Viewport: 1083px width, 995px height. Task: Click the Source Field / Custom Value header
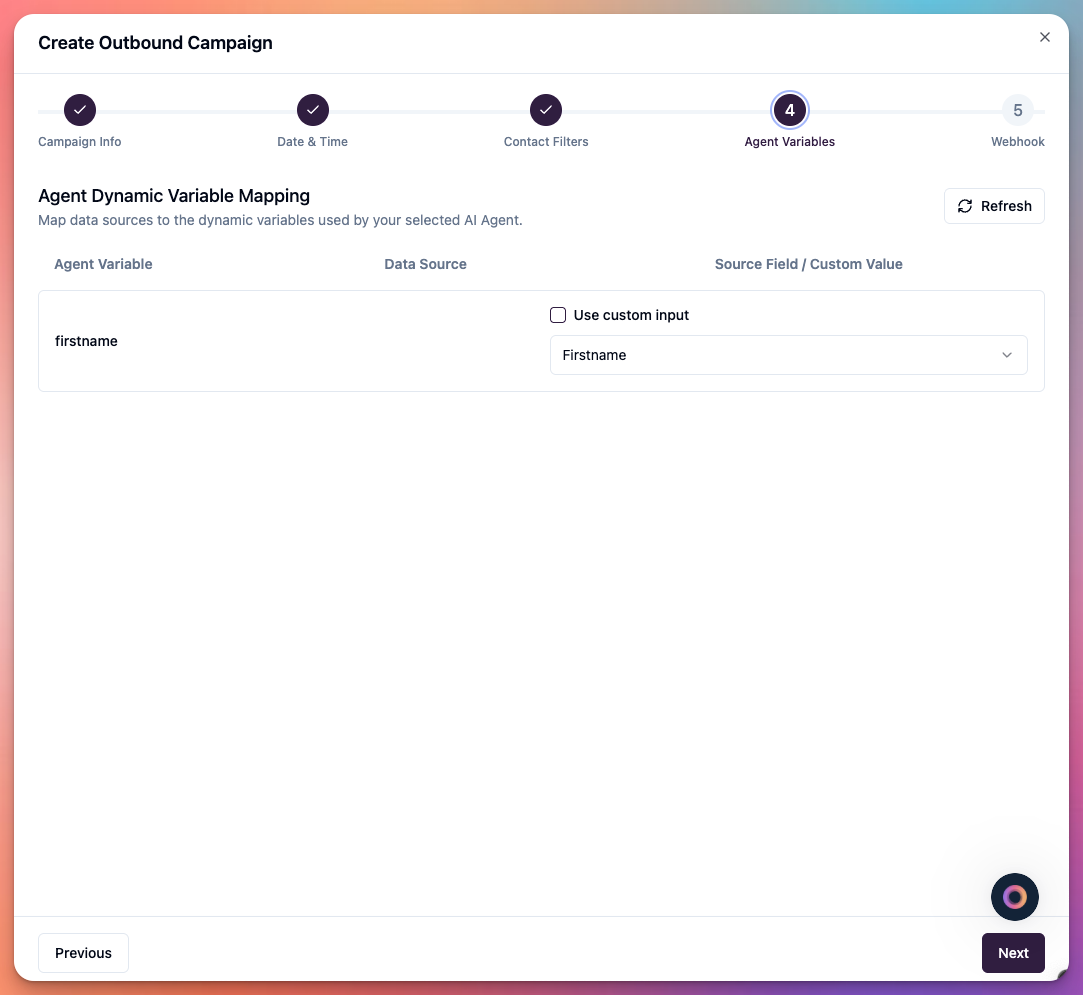(808, 264)
